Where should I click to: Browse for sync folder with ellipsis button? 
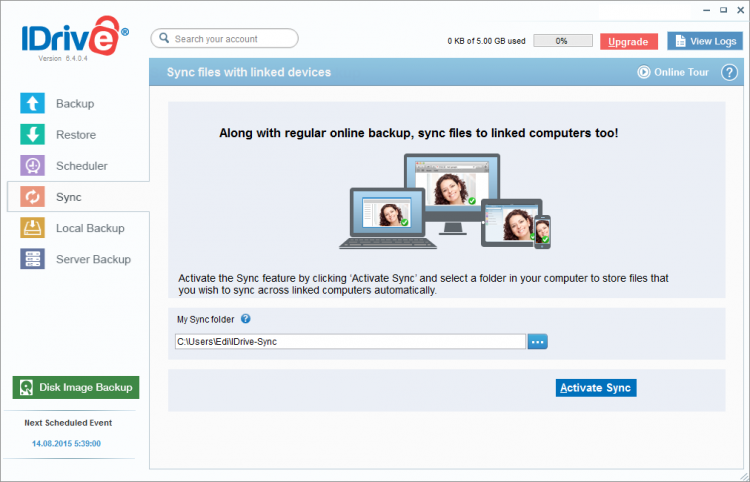pyautogui.click(x=538, y=341)
